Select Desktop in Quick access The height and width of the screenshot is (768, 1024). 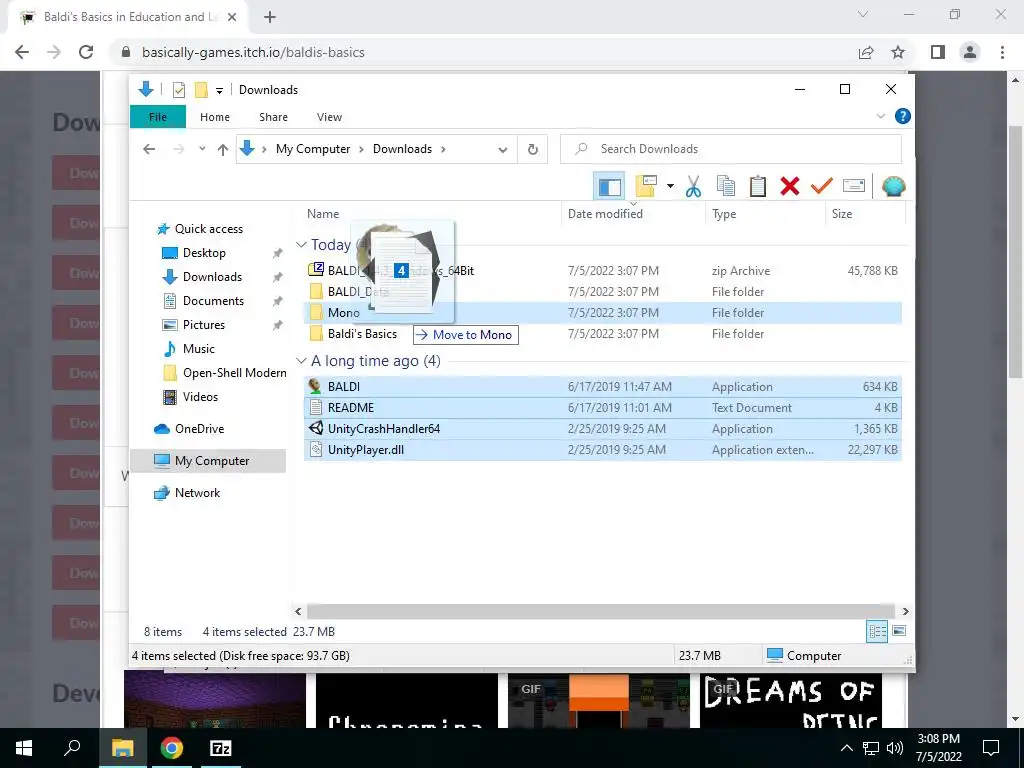(x=204, y=253)
